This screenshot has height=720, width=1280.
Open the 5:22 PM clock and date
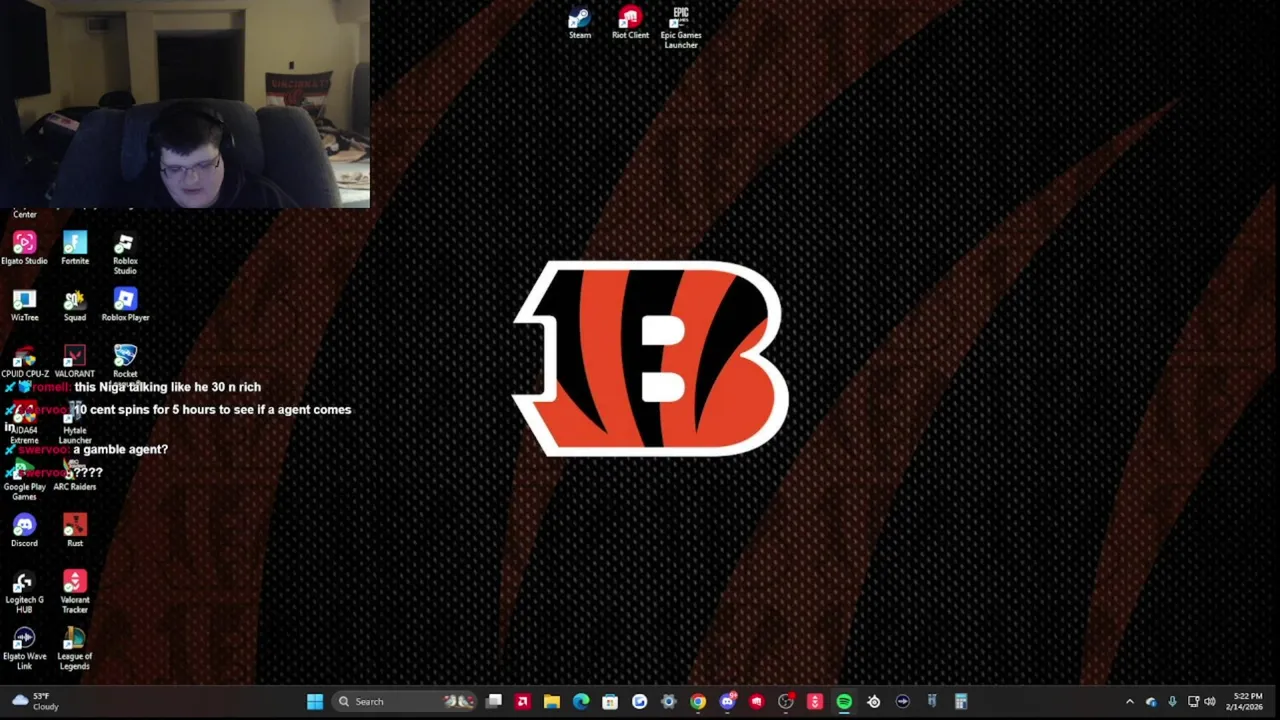pos(1247,702)
